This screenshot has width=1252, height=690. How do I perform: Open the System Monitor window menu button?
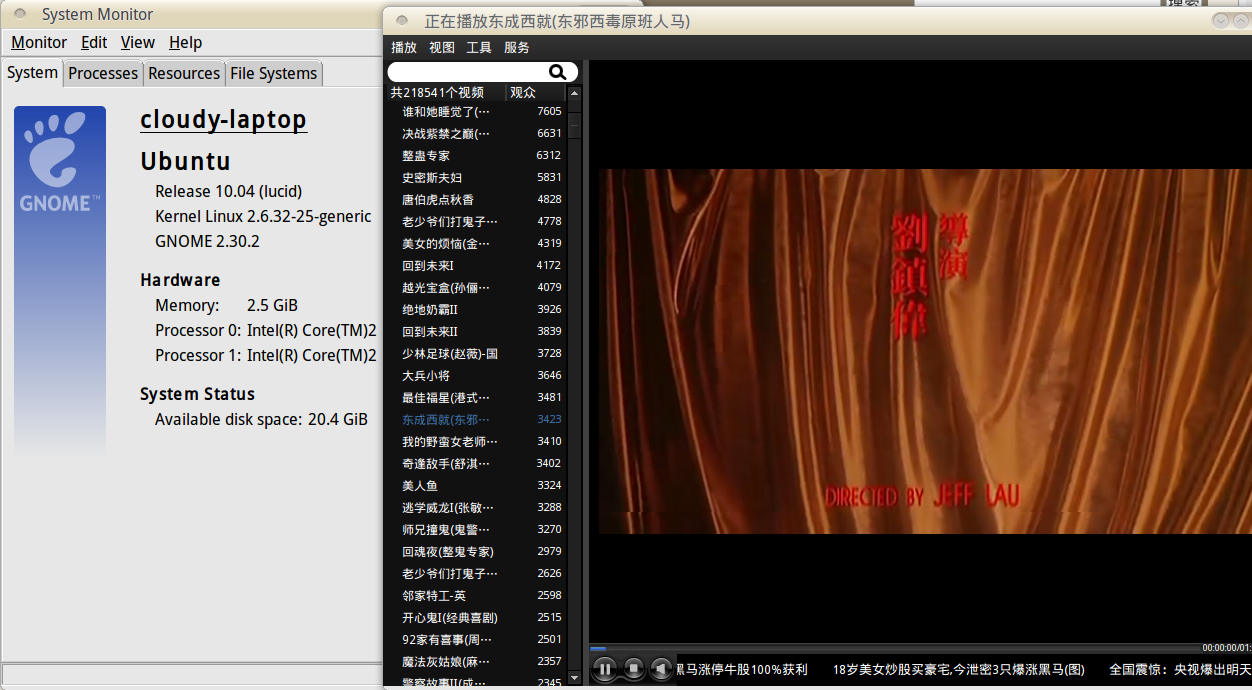pos(20,14)
